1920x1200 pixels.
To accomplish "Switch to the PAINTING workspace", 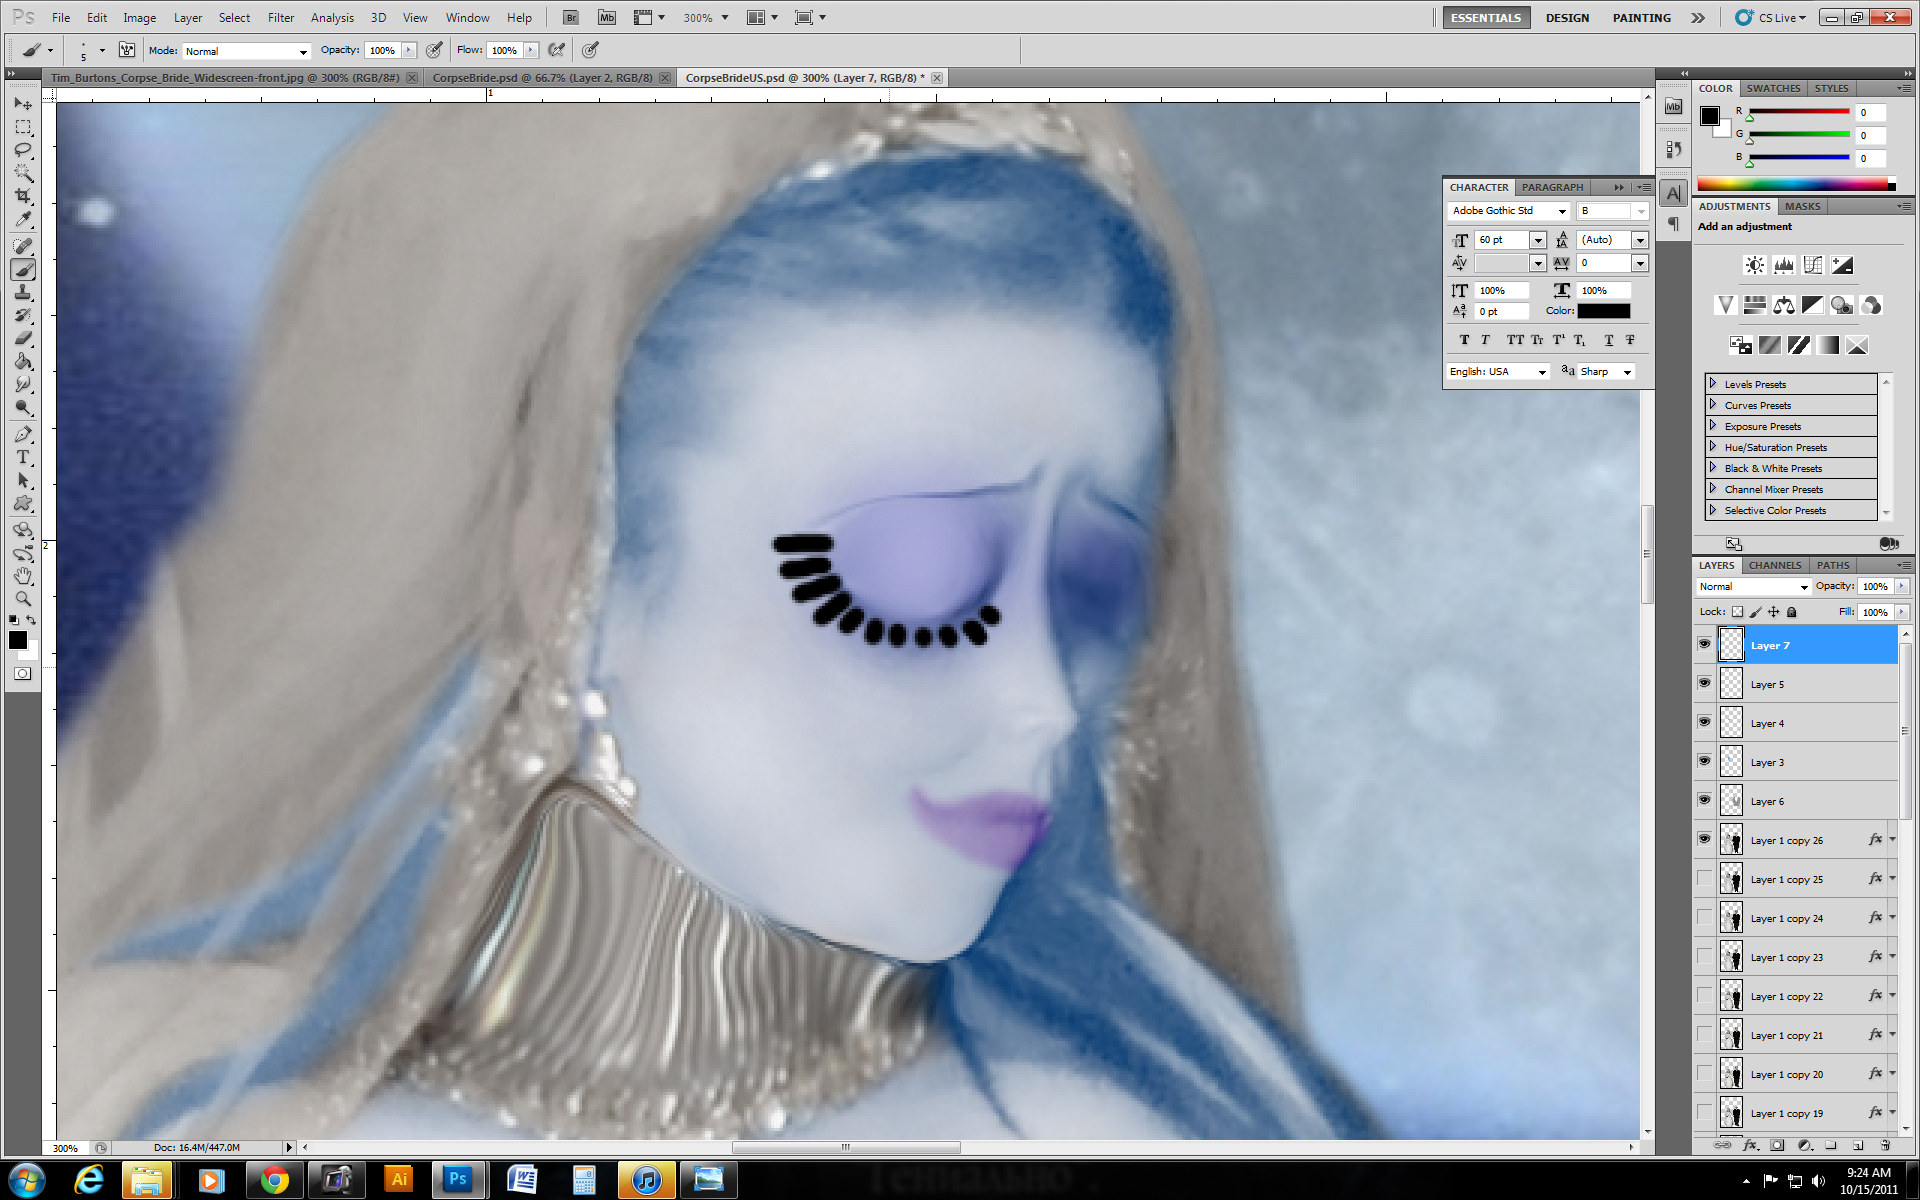I will point(1642,18).
